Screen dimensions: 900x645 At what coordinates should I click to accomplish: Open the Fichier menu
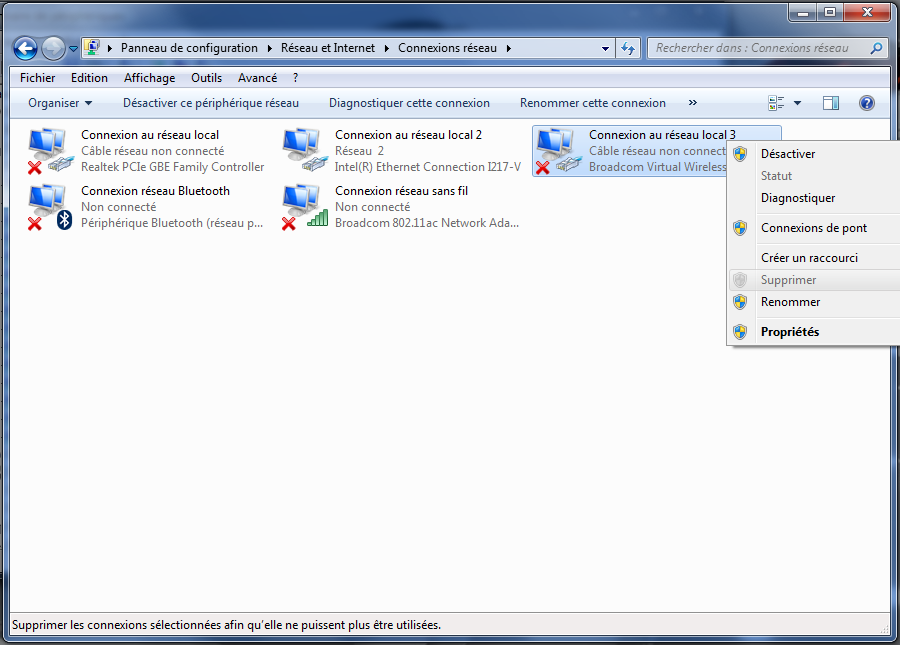coord(37,78)
